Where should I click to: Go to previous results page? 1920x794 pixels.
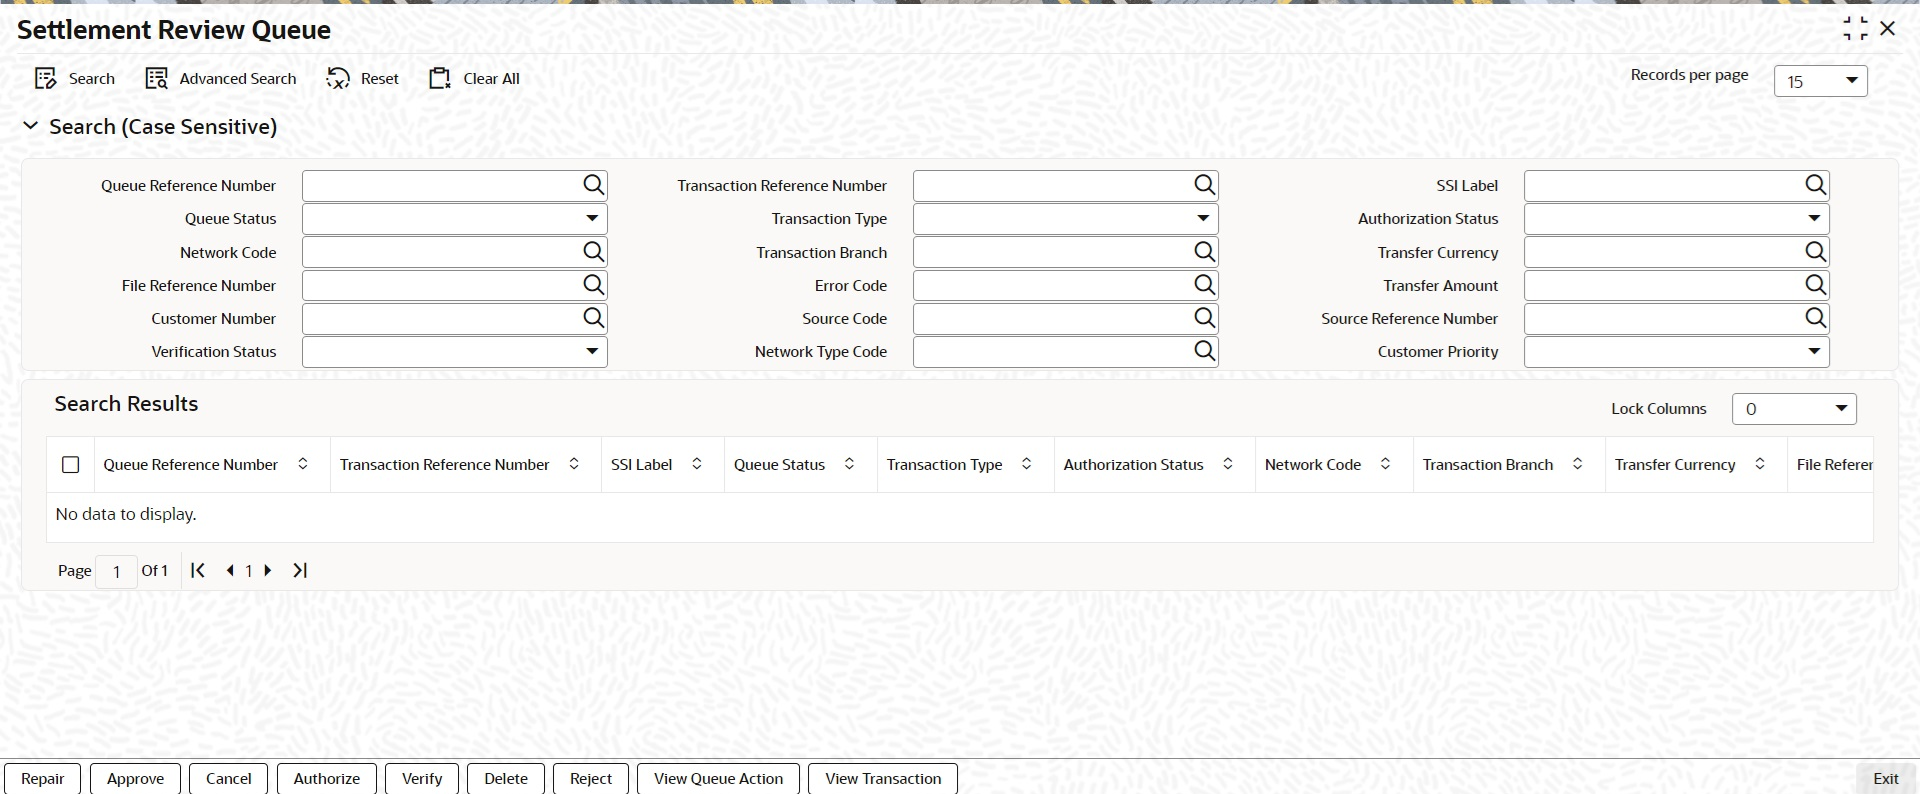point(230,570)
